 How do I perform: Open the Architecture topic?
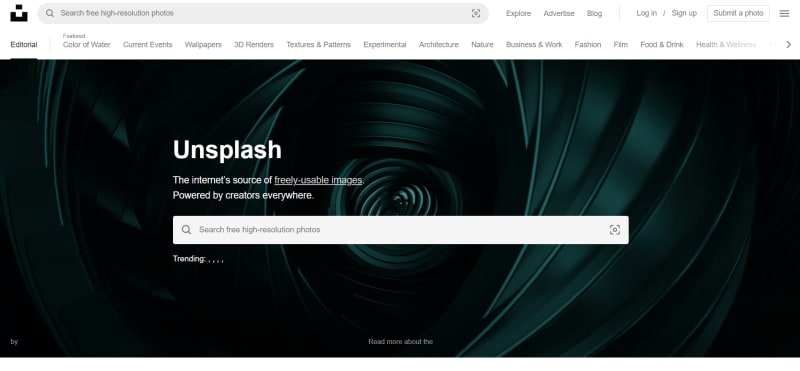point(439,44)
